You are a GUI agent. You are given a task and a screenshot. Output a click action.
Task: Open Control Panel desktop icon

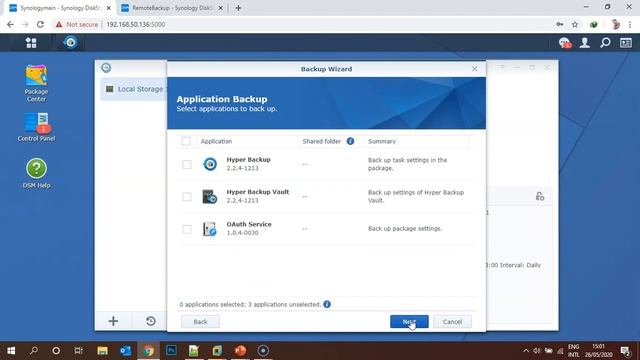point(36,127)
